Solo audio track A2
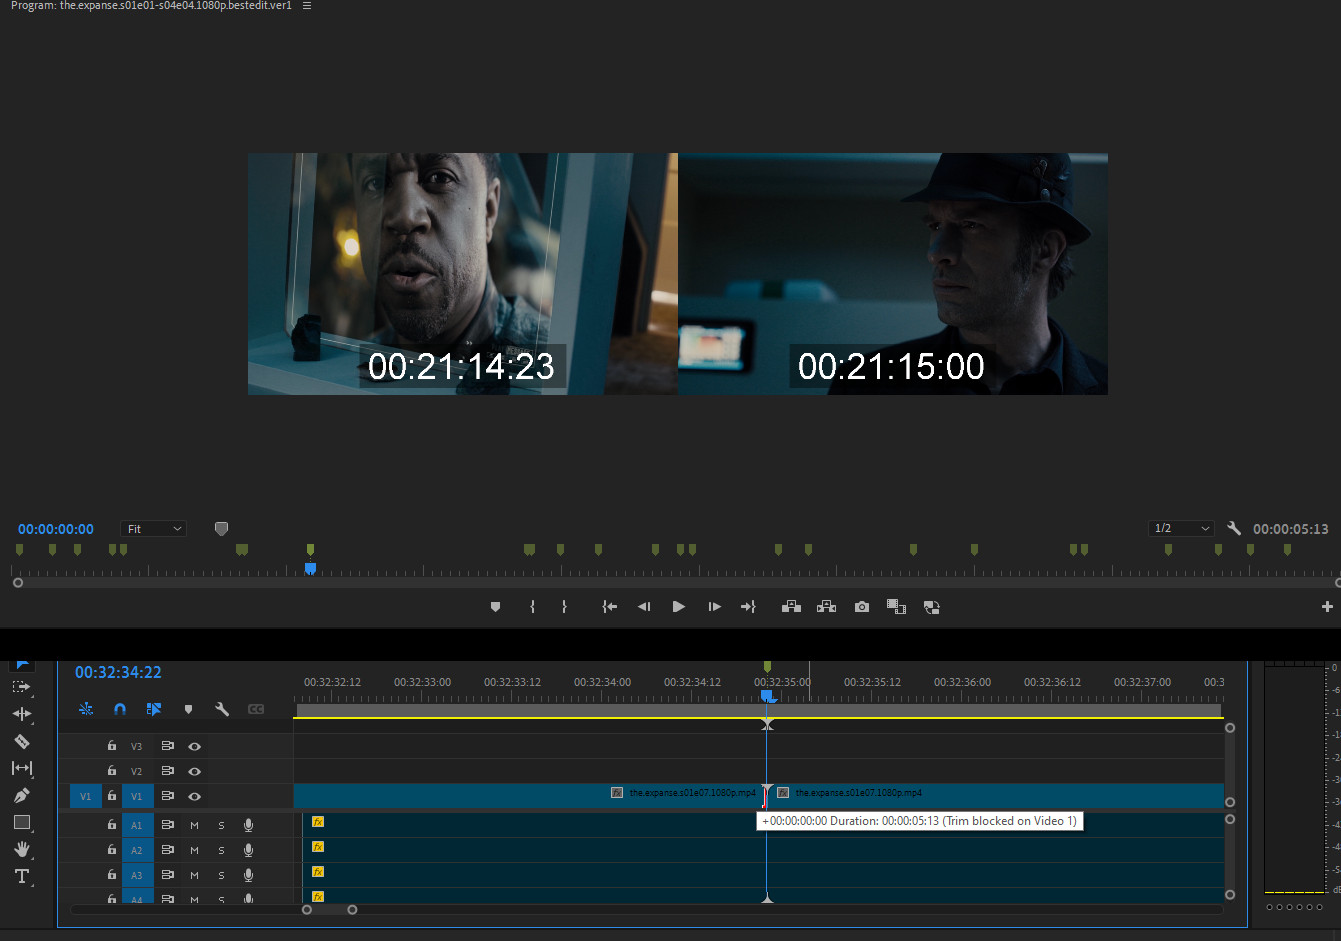Image resolution: width=1341 pixels, height=941 pixels. coord(221,850)
